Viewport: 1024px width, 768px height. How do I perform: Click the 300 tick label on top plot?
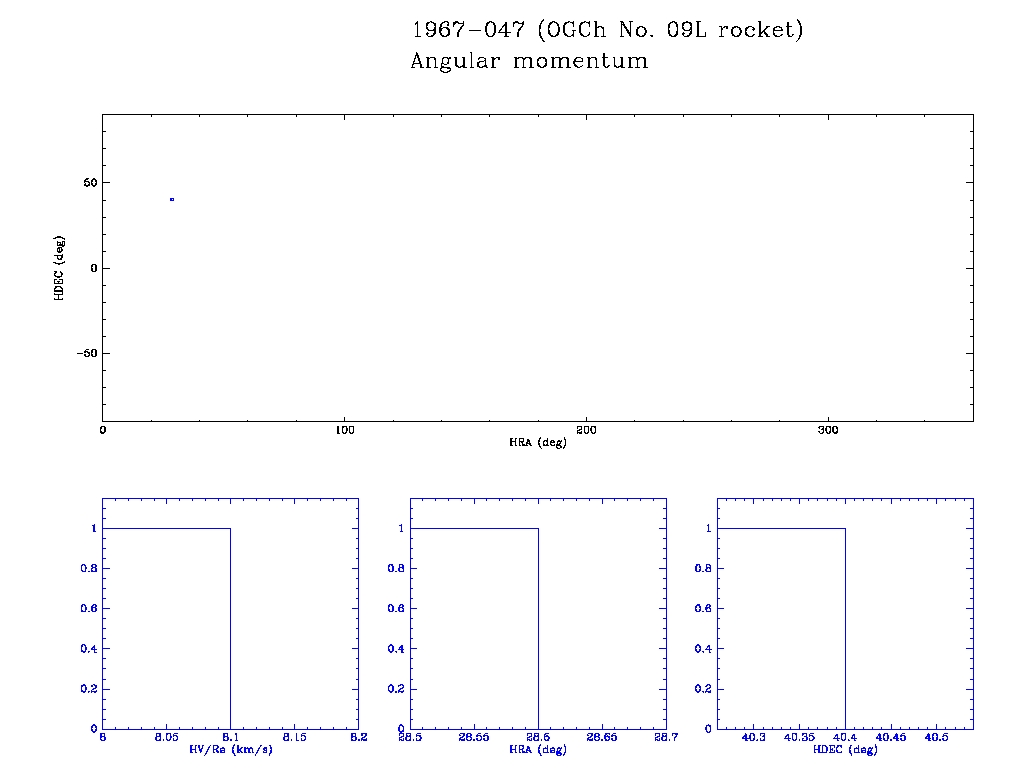pyautogui.click(x=828, y=431)
